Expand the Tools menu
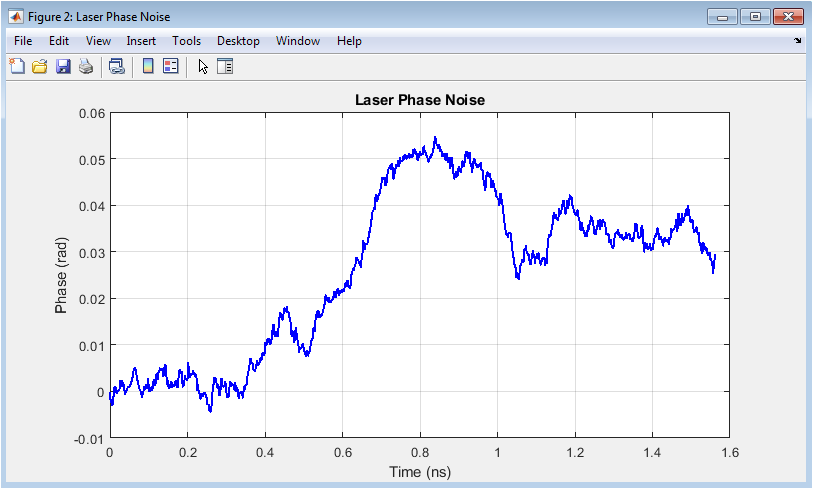This screenshot has height=489, width=813. pos(186,41)
